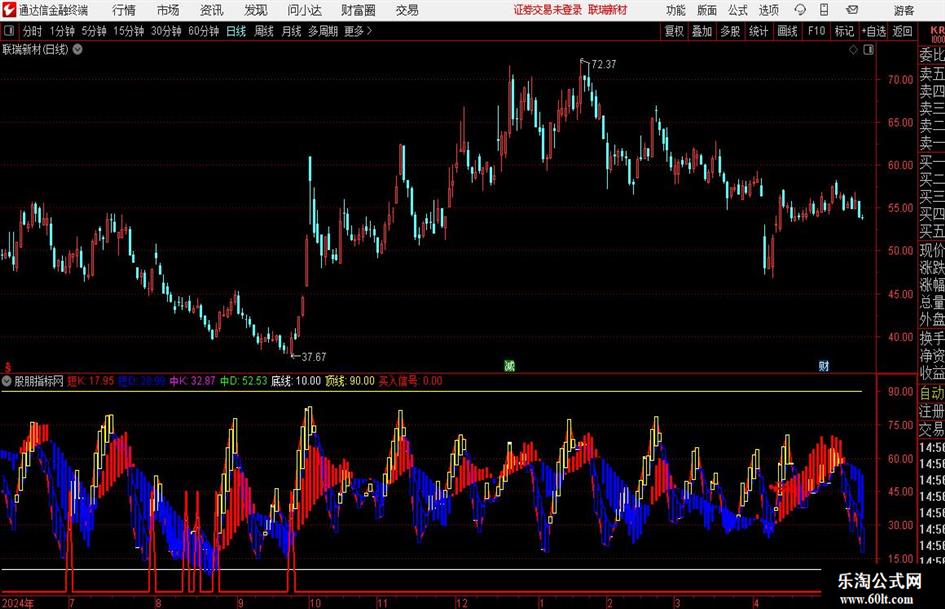Switch to 1分钟 period tab

pos(61,31)
